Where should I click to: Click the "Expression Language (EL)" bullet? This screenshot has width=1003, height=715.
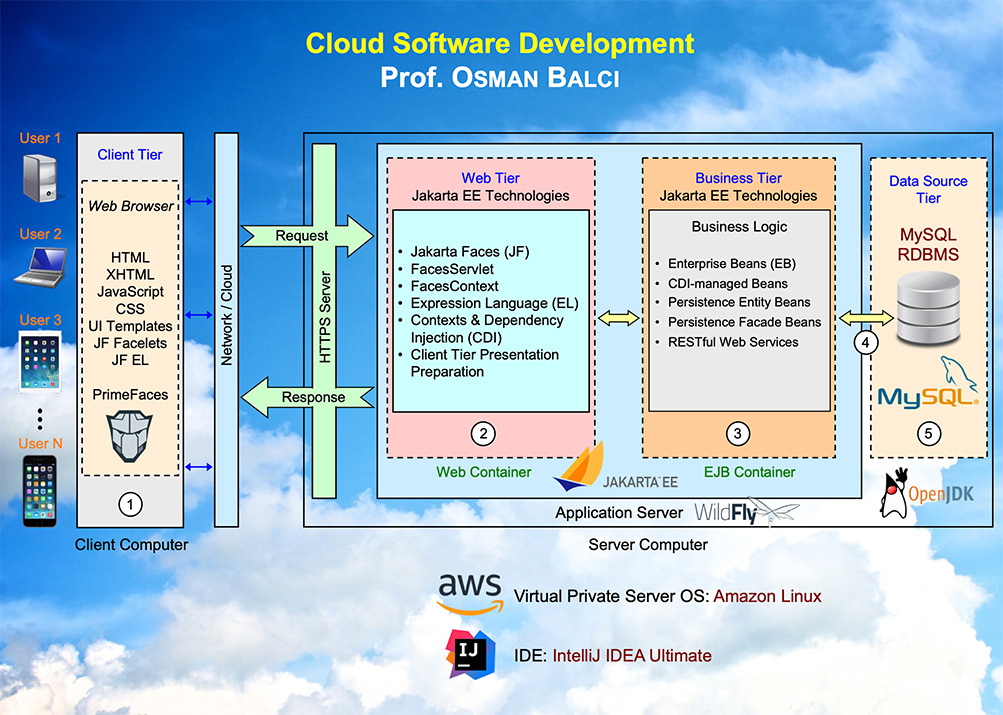494,303
